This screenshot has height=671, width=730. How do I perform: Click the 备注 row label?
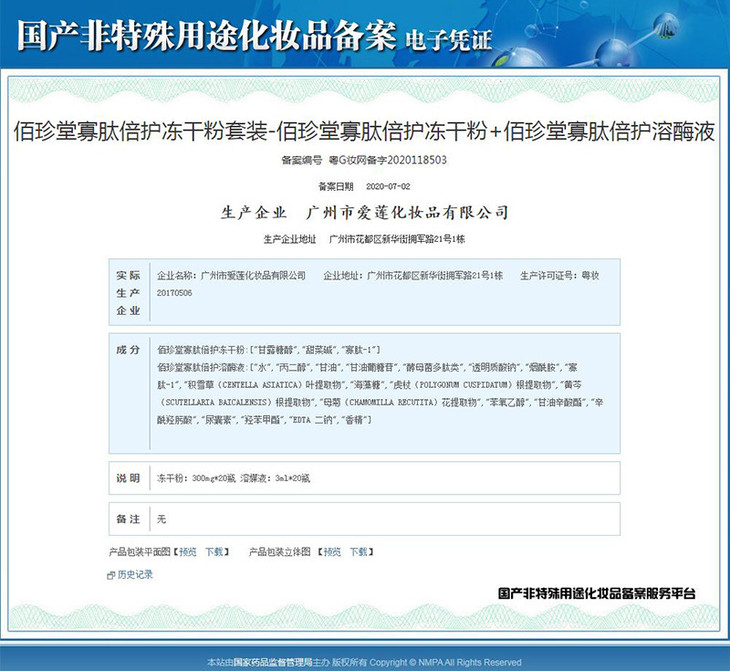(x=128, y=519)
